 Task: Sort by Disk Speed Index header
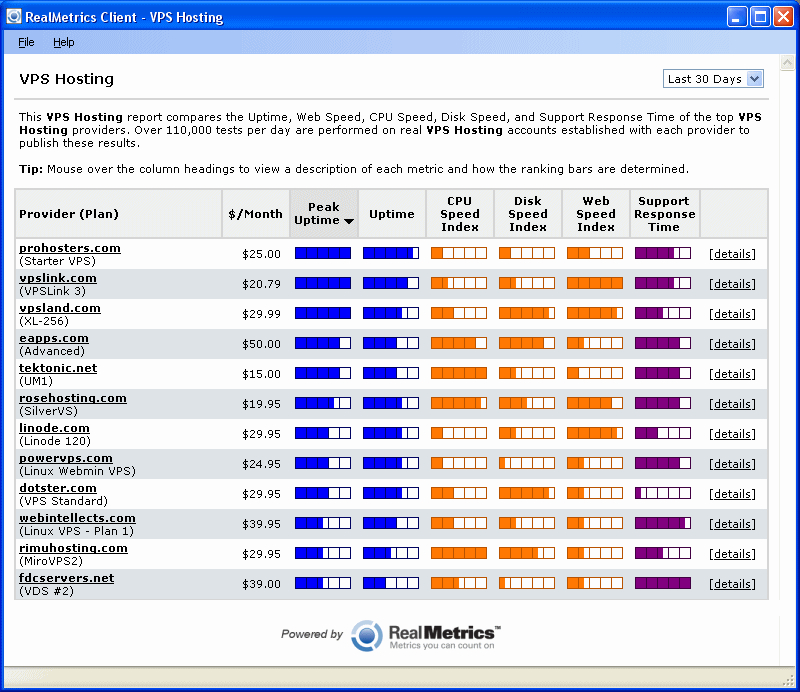pos(528,214)
